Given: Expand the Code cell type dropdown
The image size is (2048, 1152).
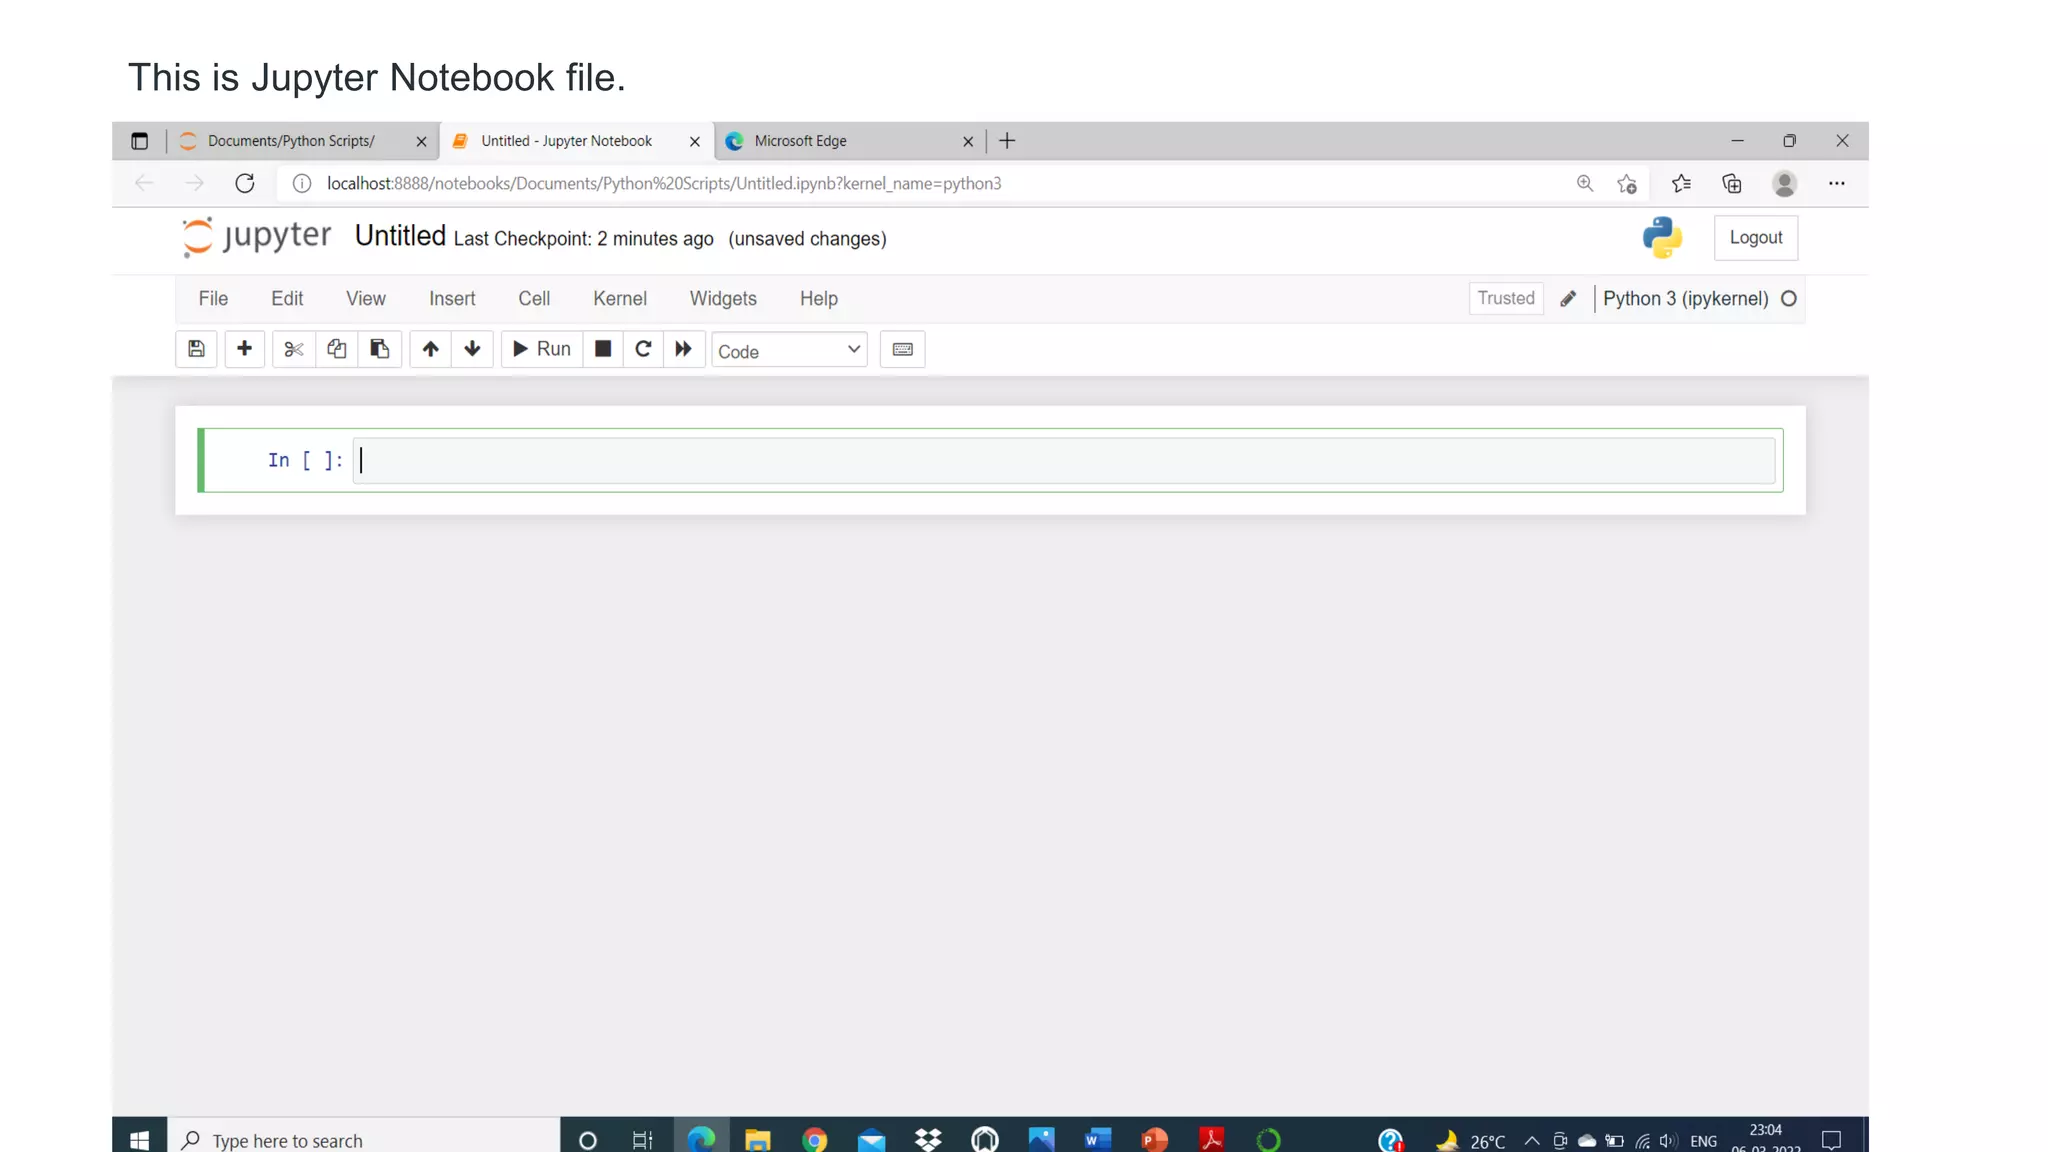Looking at the screenshot, I should coord(789,350).
